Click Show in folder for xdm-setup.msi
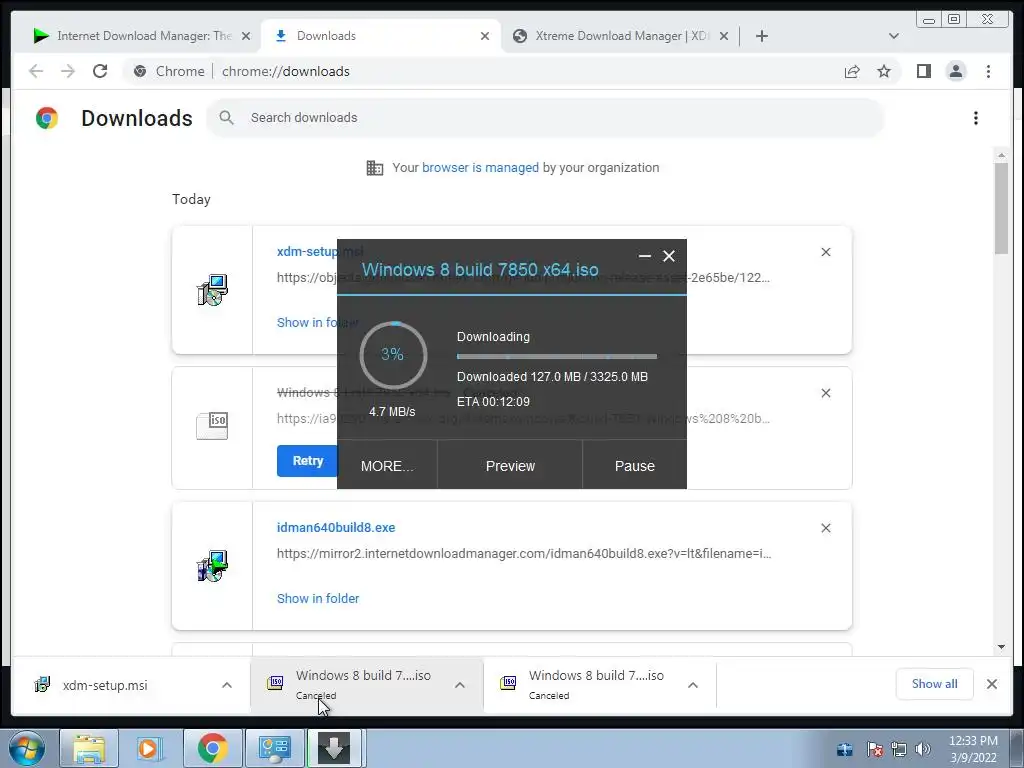The height and width of the screenshot is (768, 1024). [x=317, y=323]
